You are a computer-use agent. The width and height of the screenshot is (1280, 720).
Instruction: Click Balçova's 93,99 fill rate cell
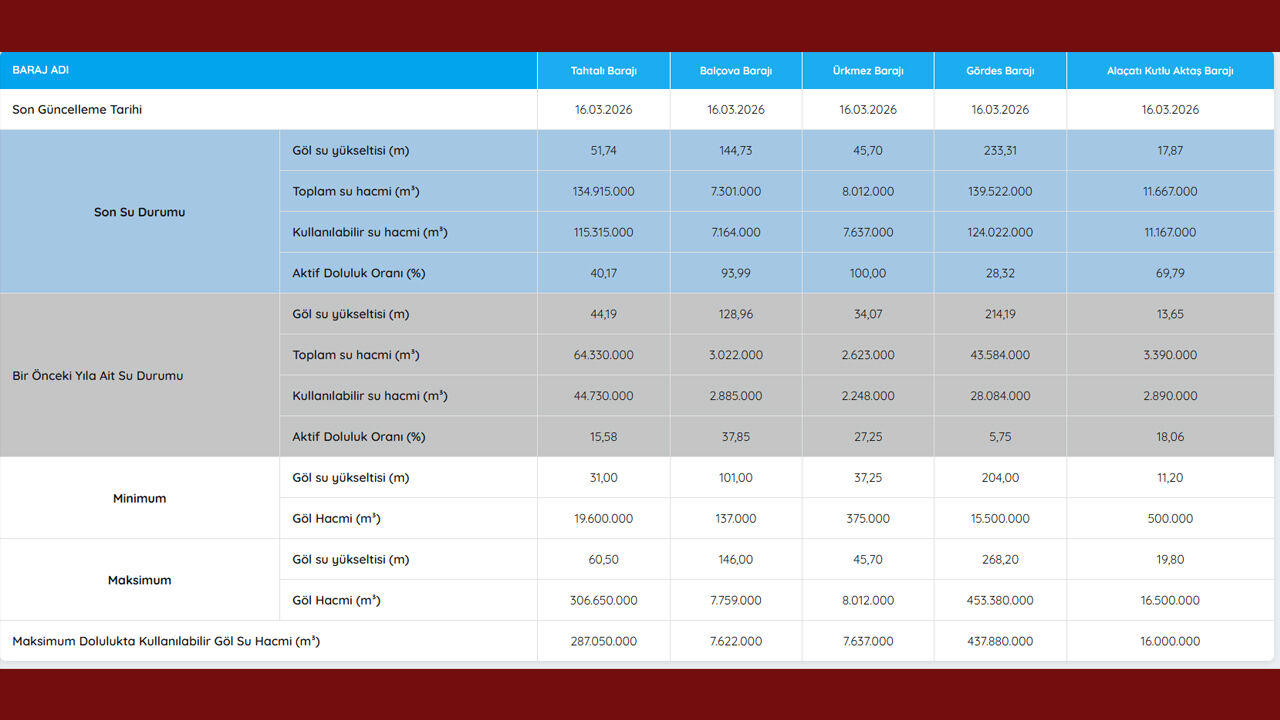pyautogui.click(x=735, y=273)
